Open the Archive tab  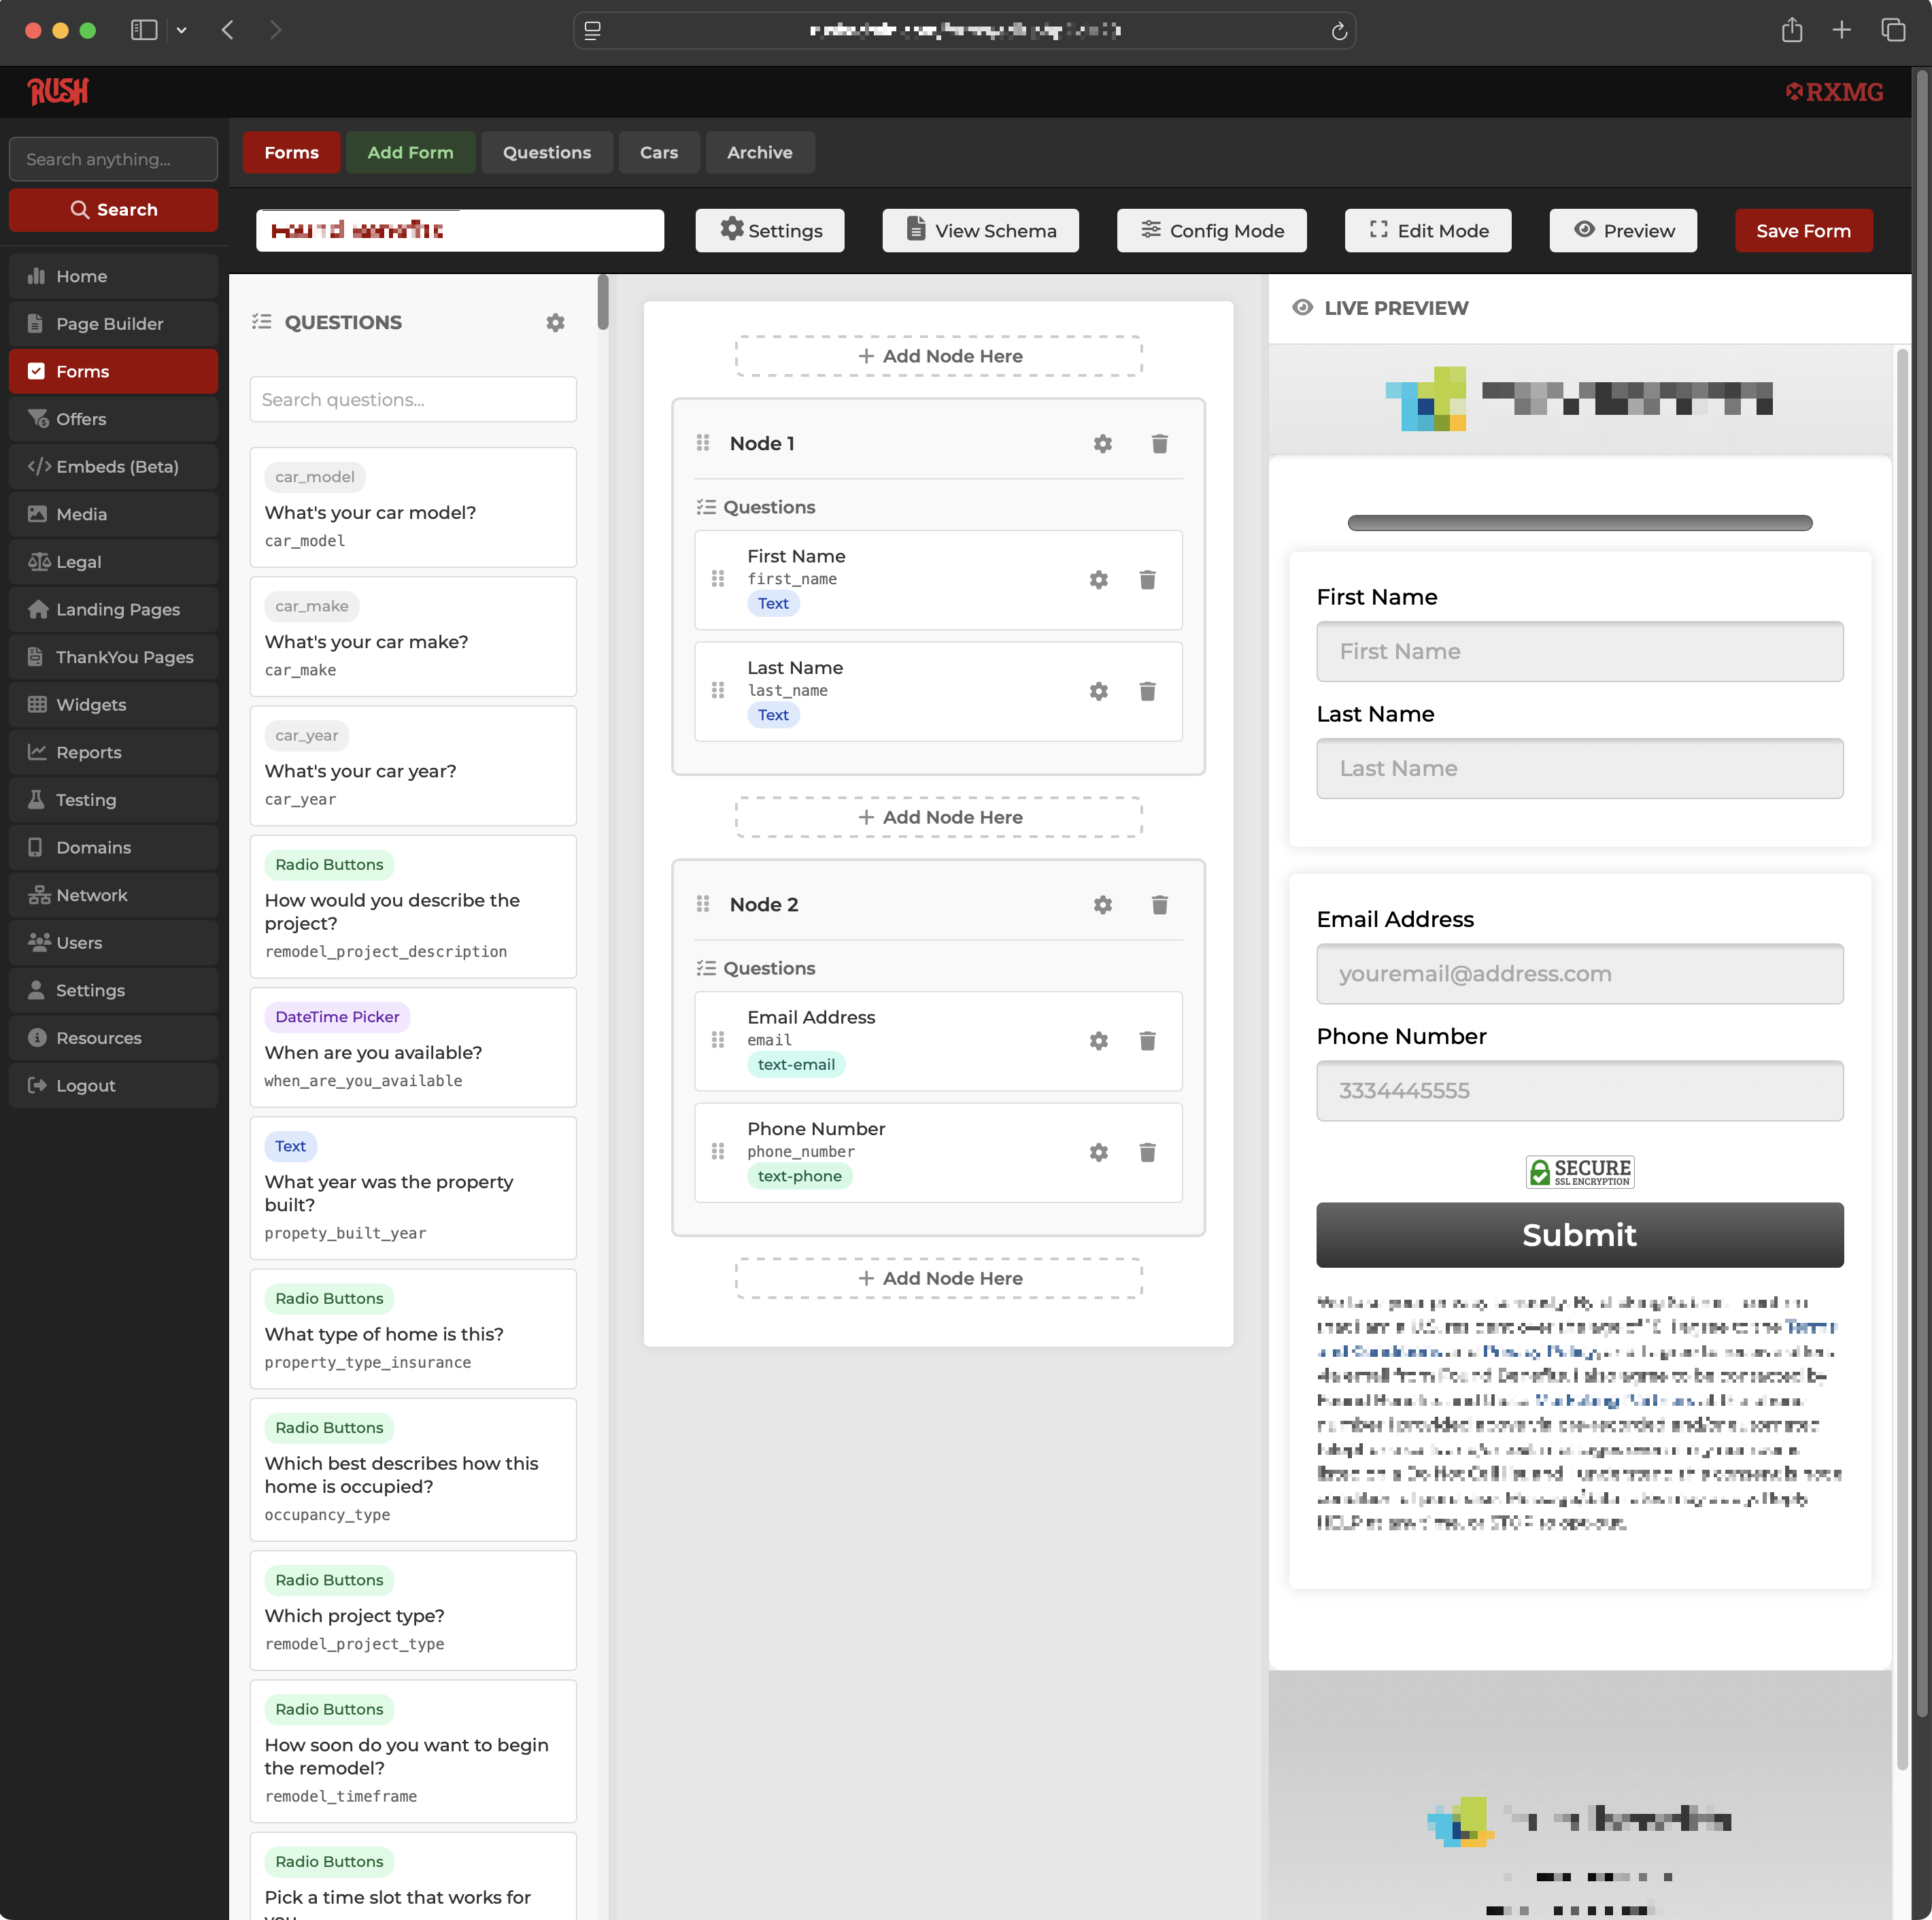click(760, 152)
